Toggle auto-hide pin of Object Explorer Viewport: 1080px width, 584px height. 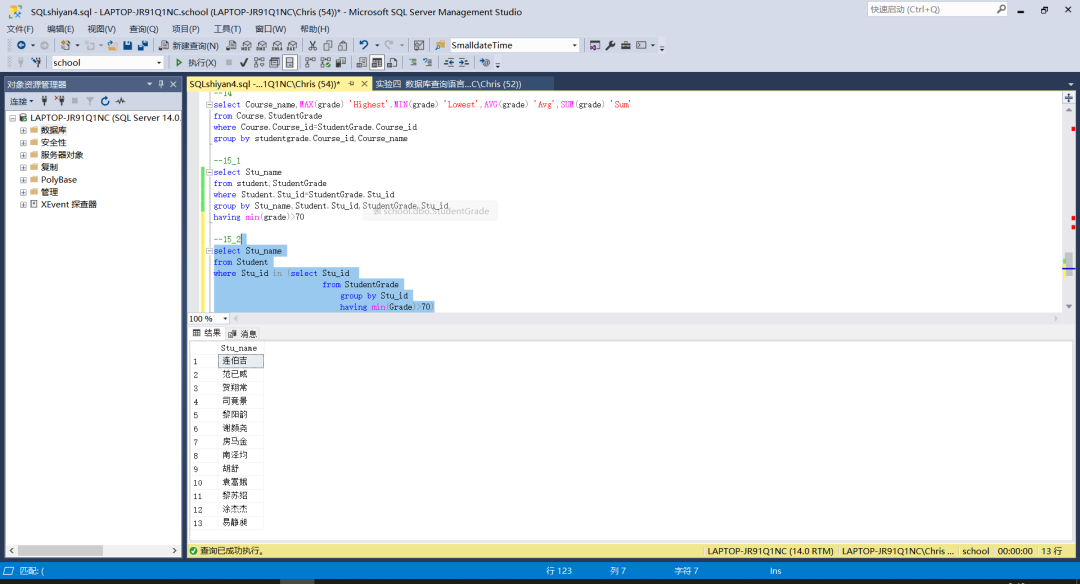point(161,84)
